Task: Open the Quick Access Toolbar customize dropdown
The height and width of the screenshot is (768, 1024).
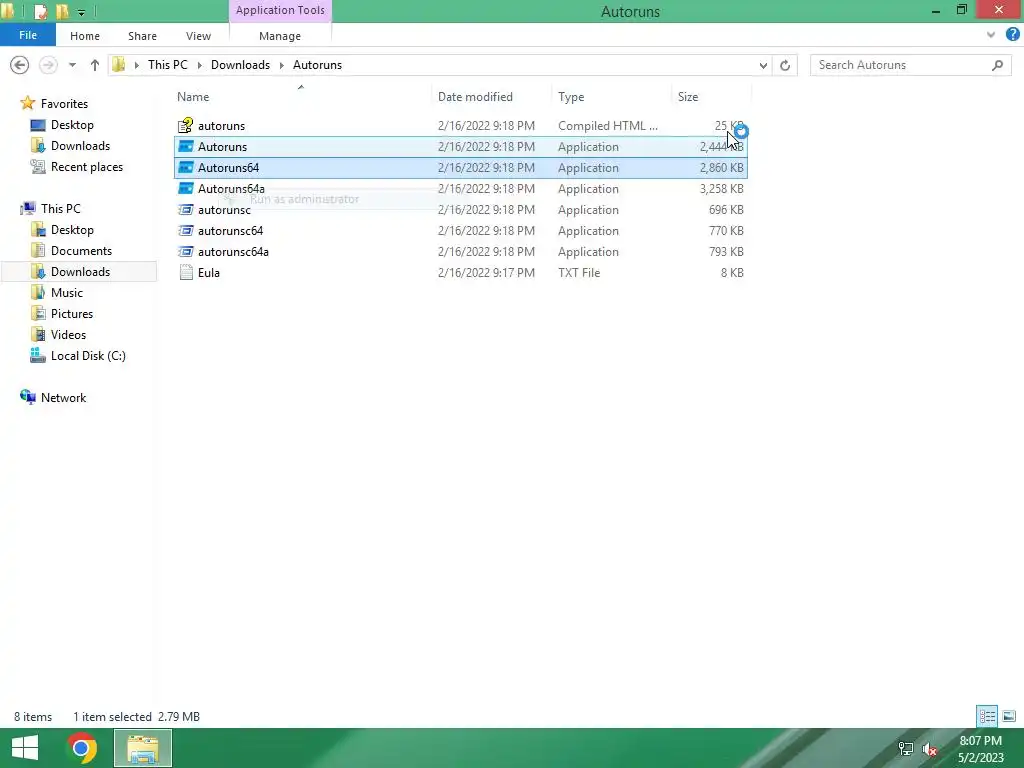Action: click(81, 12)
